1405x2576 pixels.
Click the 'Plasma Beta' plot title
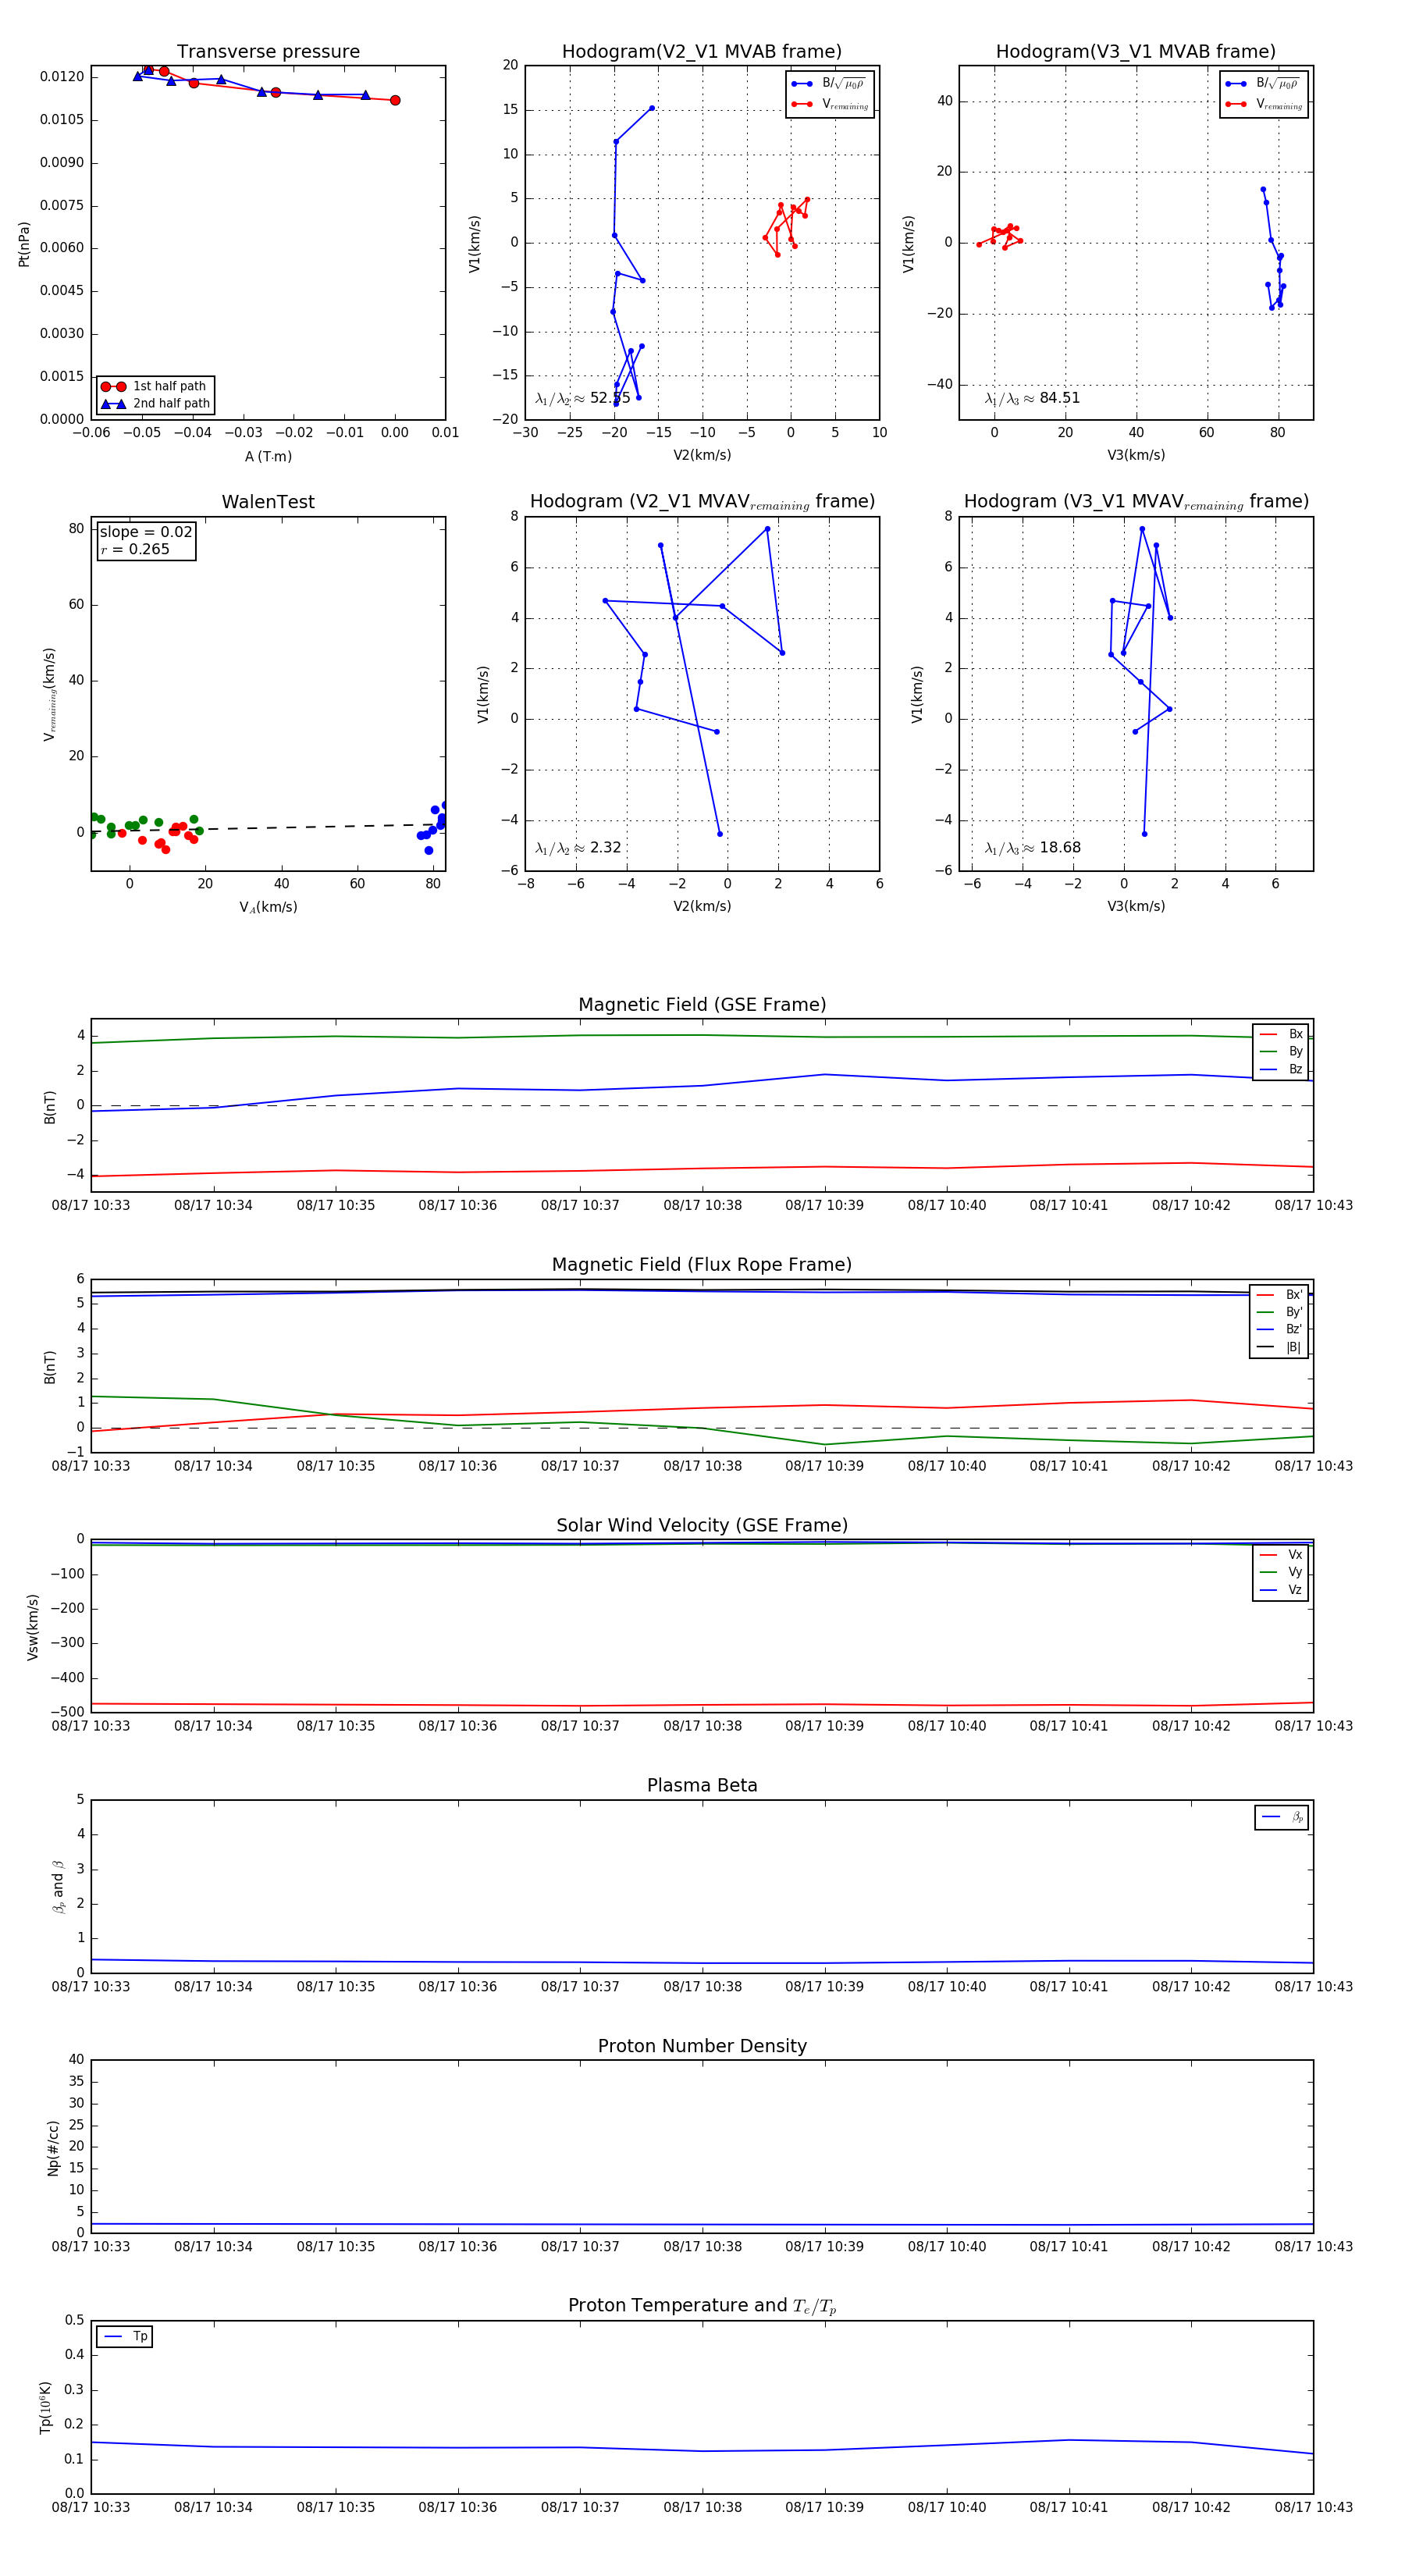[x=702, y=1785]
